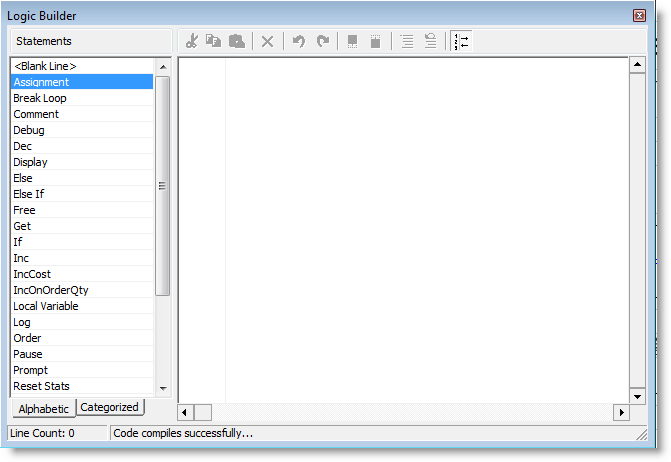The width and height of the screenshot is (671, 462).
Task: Click code editor scroll down arrow
Action: pos(637,397)
